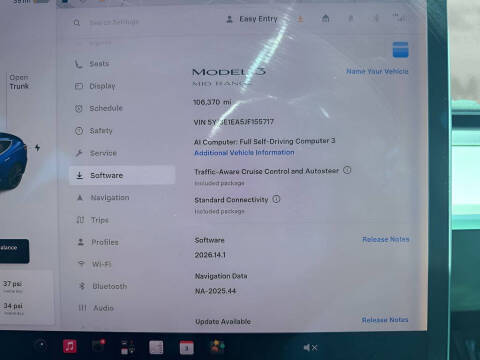Screen dimensions: 480x360
Task: Tap the search magnifier icon
Action: click(x=77, y=23)
